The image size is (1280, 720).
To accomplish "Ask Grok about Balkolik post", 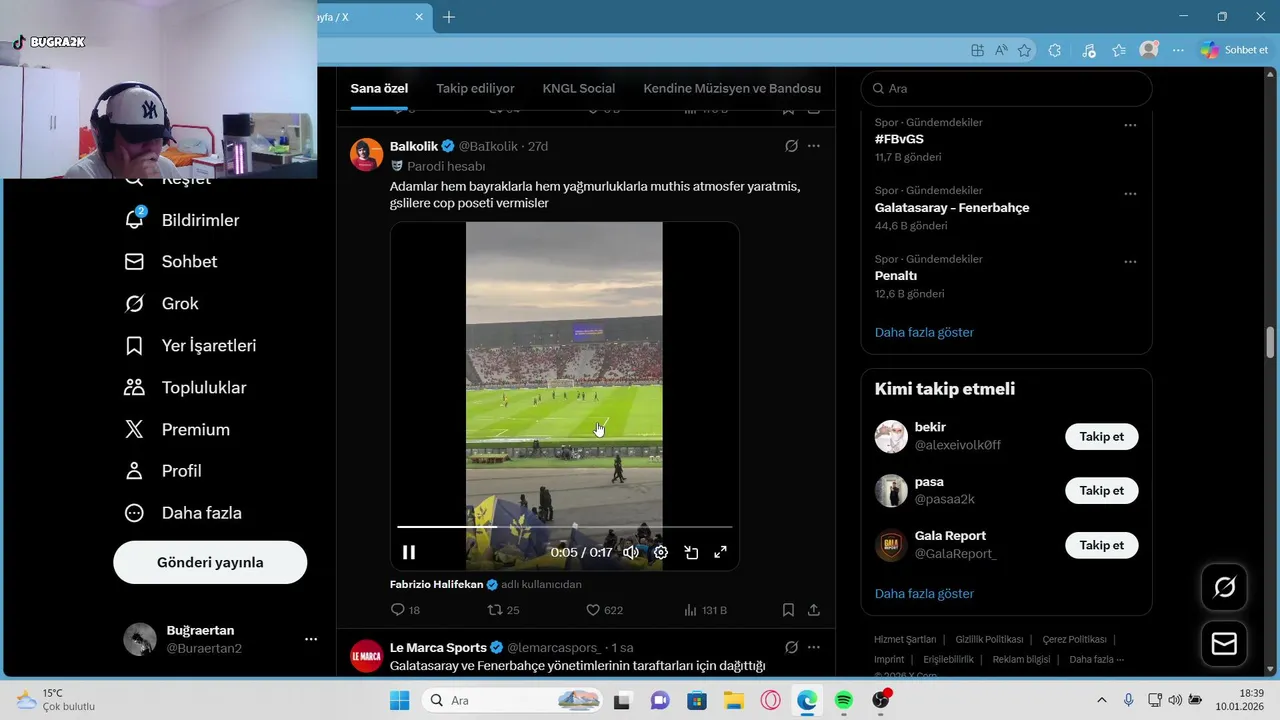I will click(791, 146).
